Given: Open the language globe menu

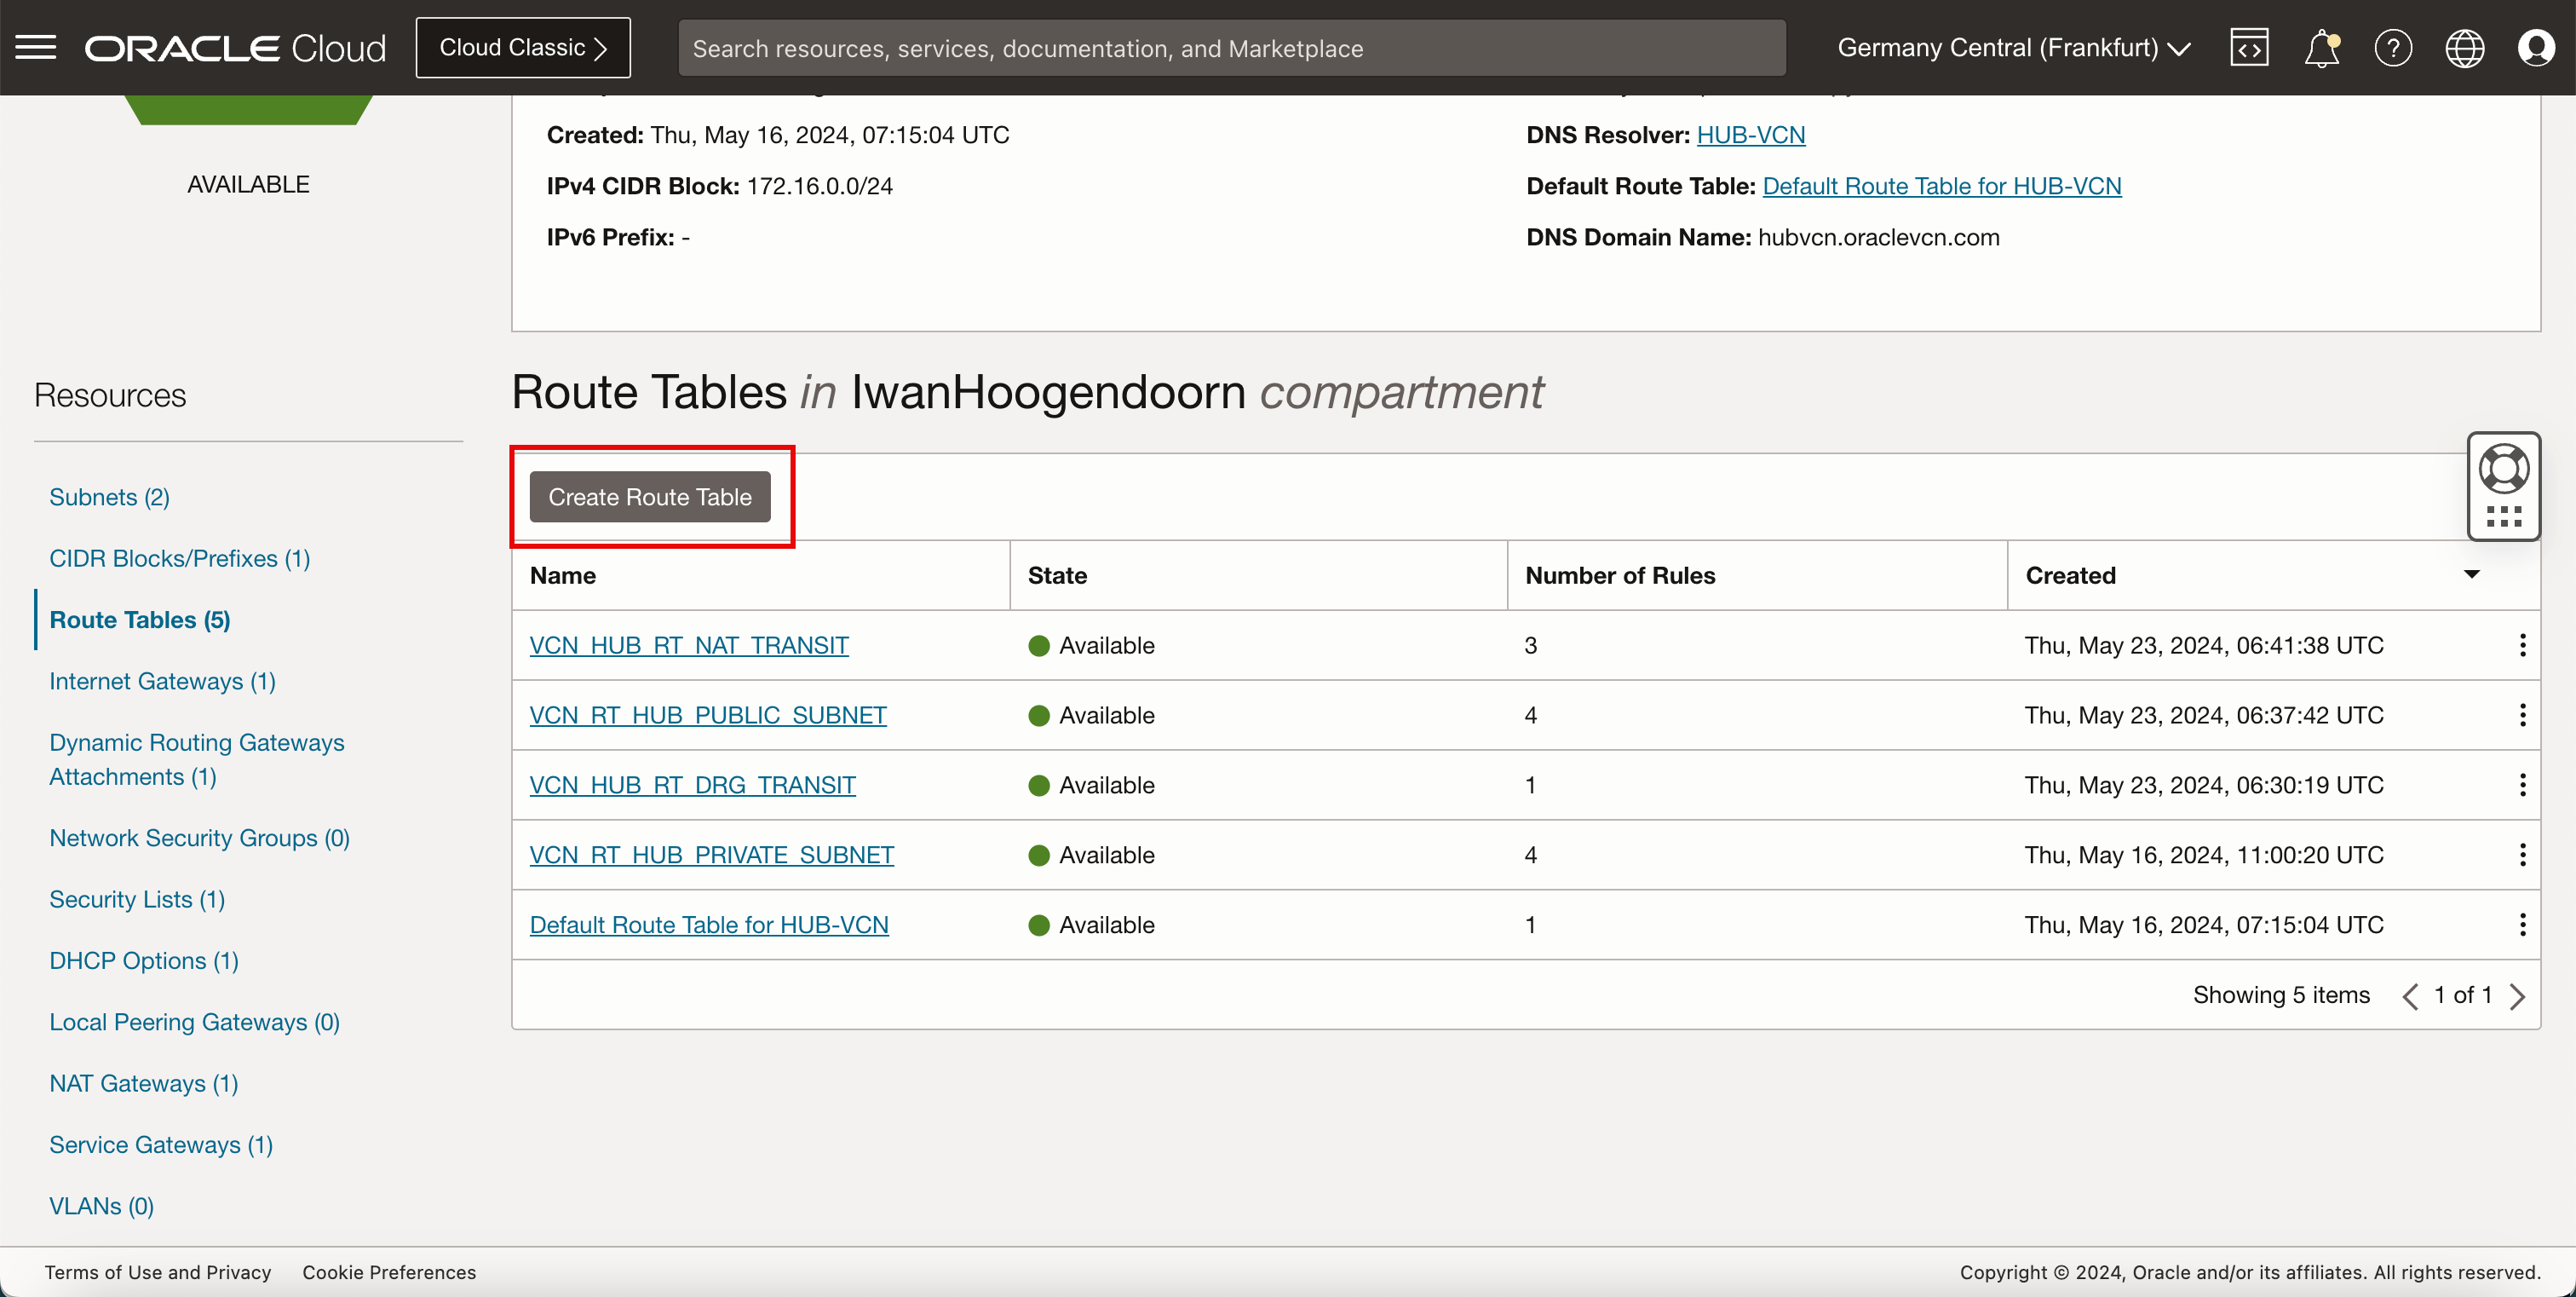Looking at the screenshot, I should pyautogui.click(x=2464, y=47).
